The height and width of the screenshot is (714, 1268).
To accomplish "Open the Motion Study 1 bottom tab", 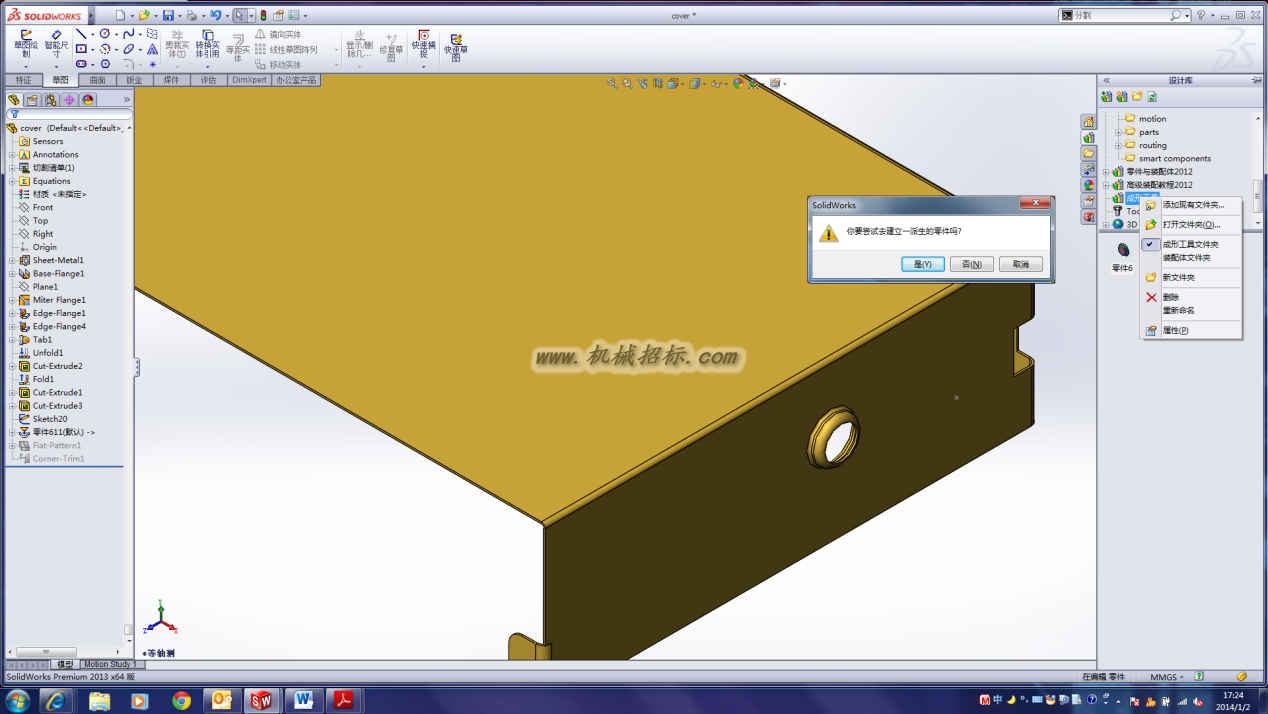I will pyautogui.click(x=110, y=664).
